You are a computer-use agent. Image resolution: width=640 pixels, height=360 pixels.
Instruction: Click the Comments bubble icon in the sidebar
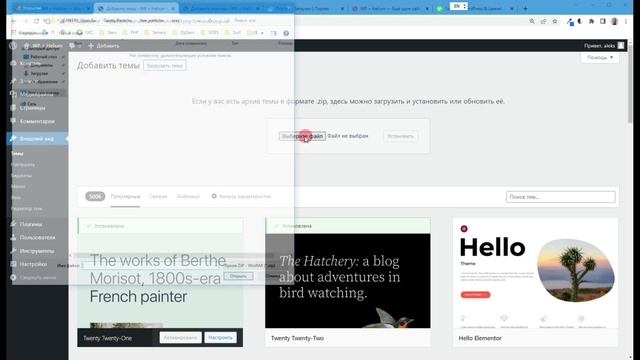13,121
